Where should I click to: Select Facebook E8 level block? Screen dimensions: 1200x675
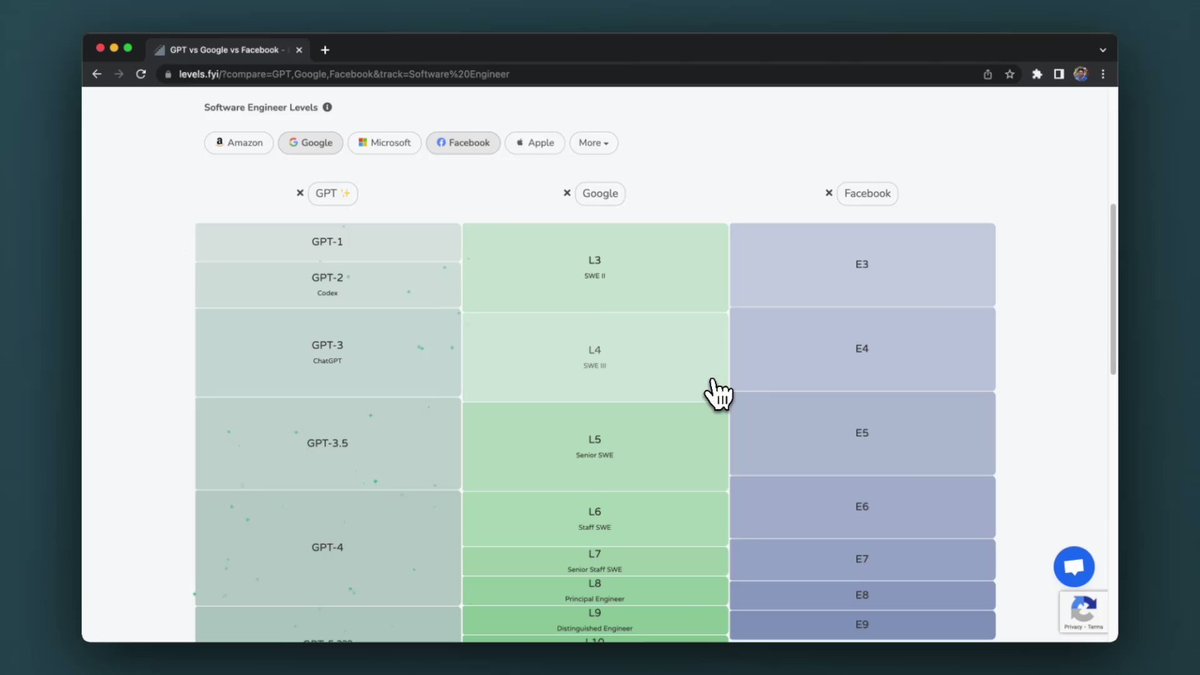862,595
